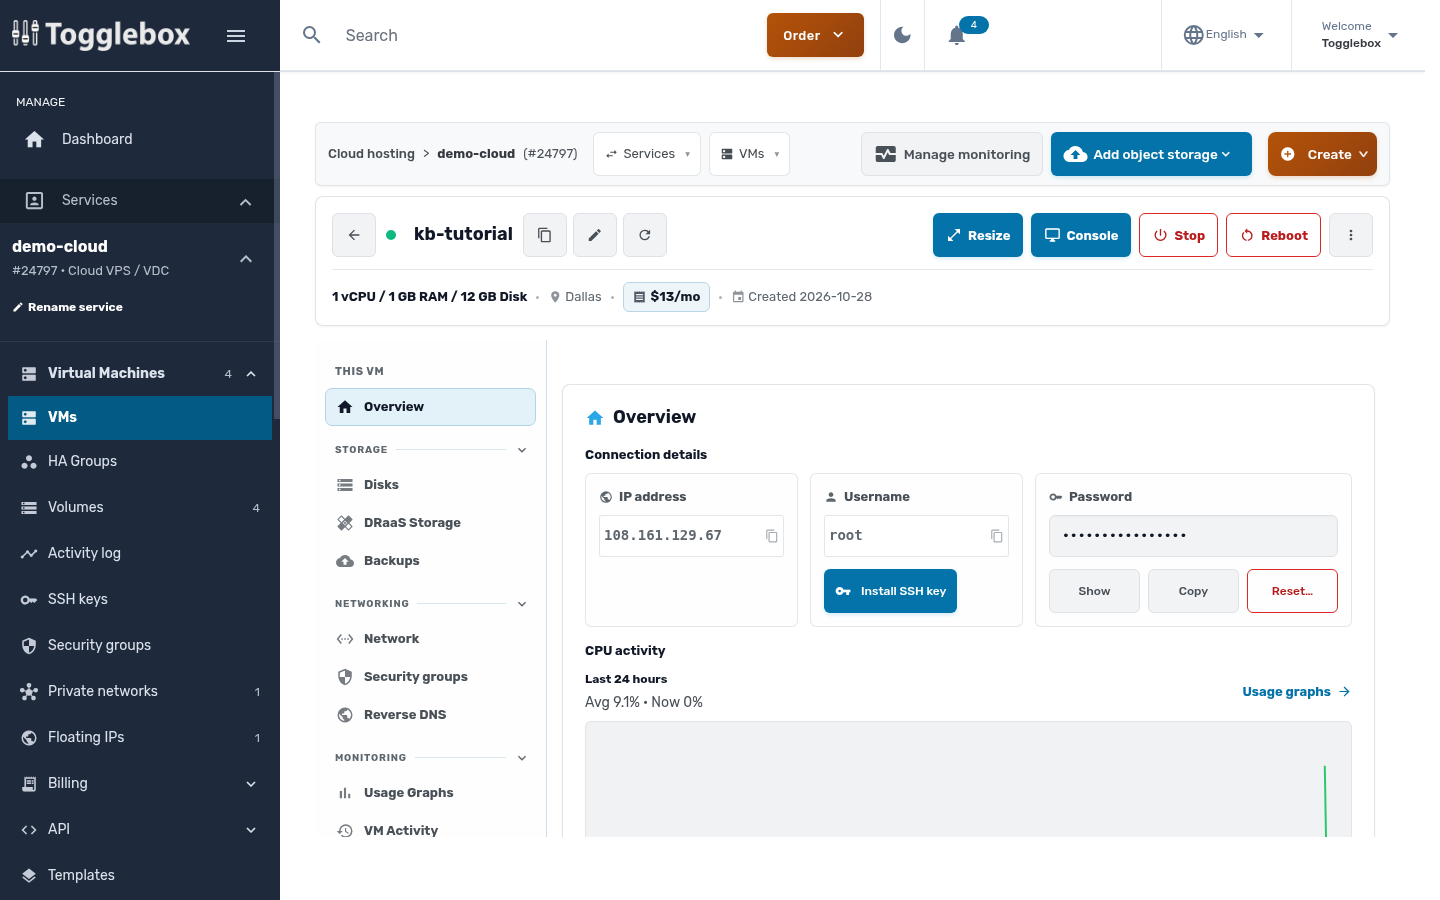The width and height of the screenshot is (1440, 900).
Task: Open Disks storage section
Action: coord(430,485)
